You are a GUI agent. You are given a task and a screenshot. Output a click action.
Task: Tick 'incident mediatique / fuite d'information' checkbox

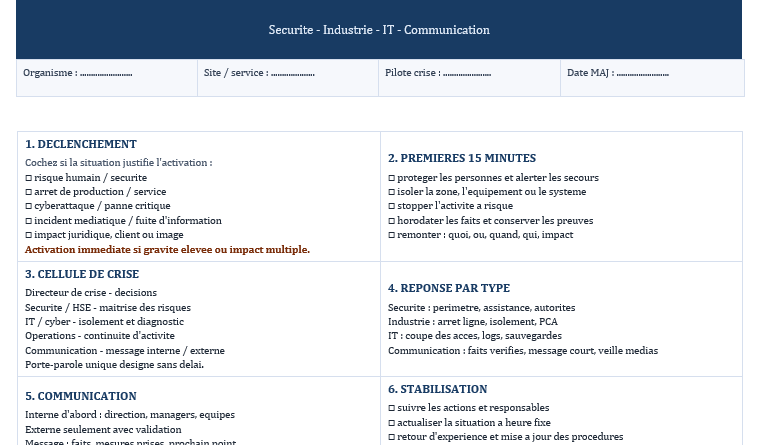pyautogui.click(x=29, y=221)
